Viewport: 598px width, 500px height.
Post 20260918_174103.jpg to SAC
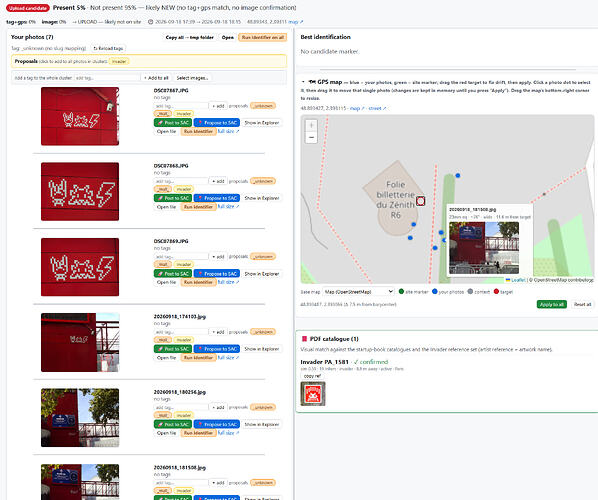(173, 349)
